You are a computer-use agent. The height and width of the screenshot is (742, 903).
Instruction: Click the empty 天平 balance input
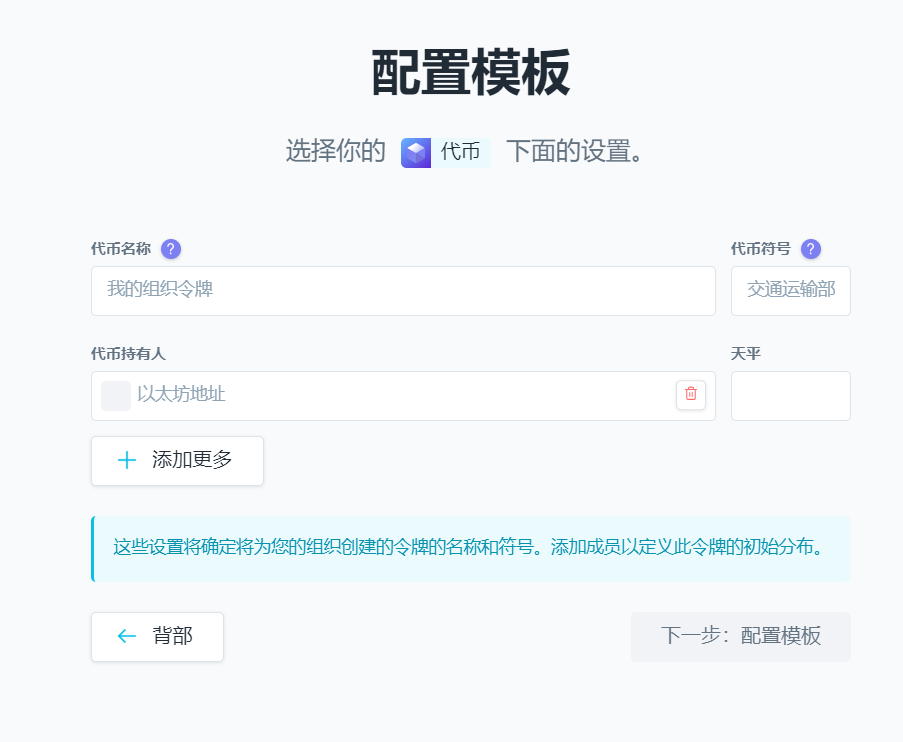790,396
